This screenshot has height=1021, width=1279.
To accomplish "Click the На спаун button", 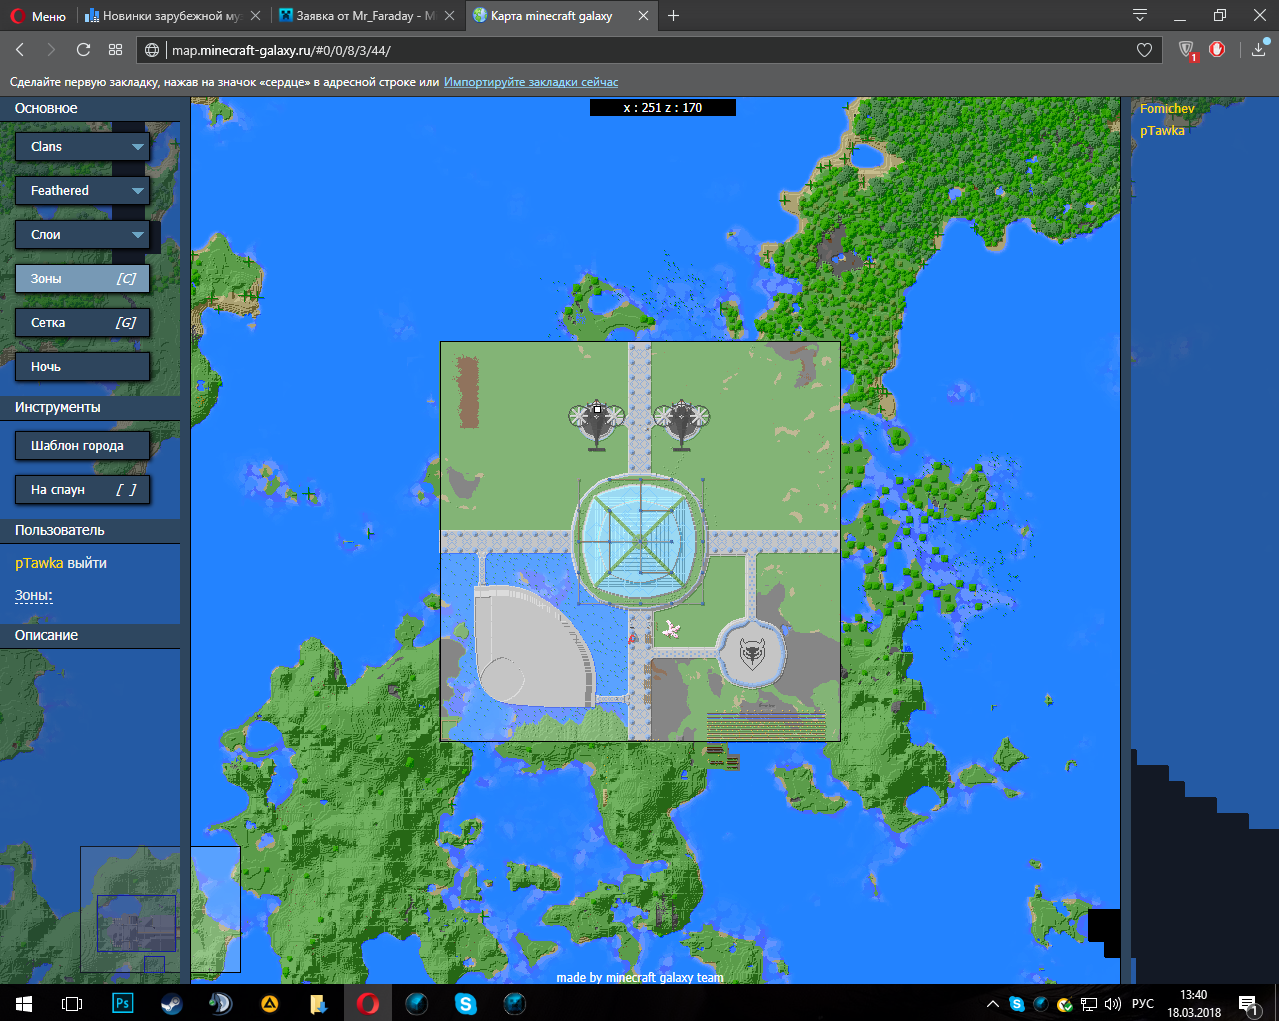I will coord(82,490).
